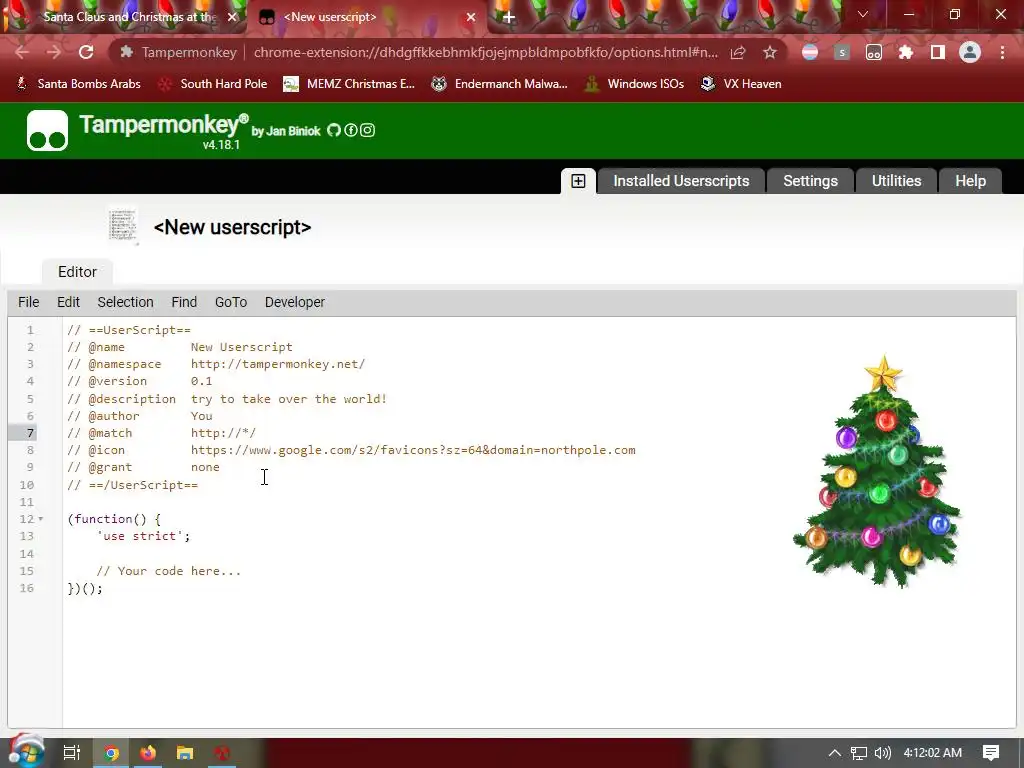
Task: Click the @description line text
Action: 227,399
